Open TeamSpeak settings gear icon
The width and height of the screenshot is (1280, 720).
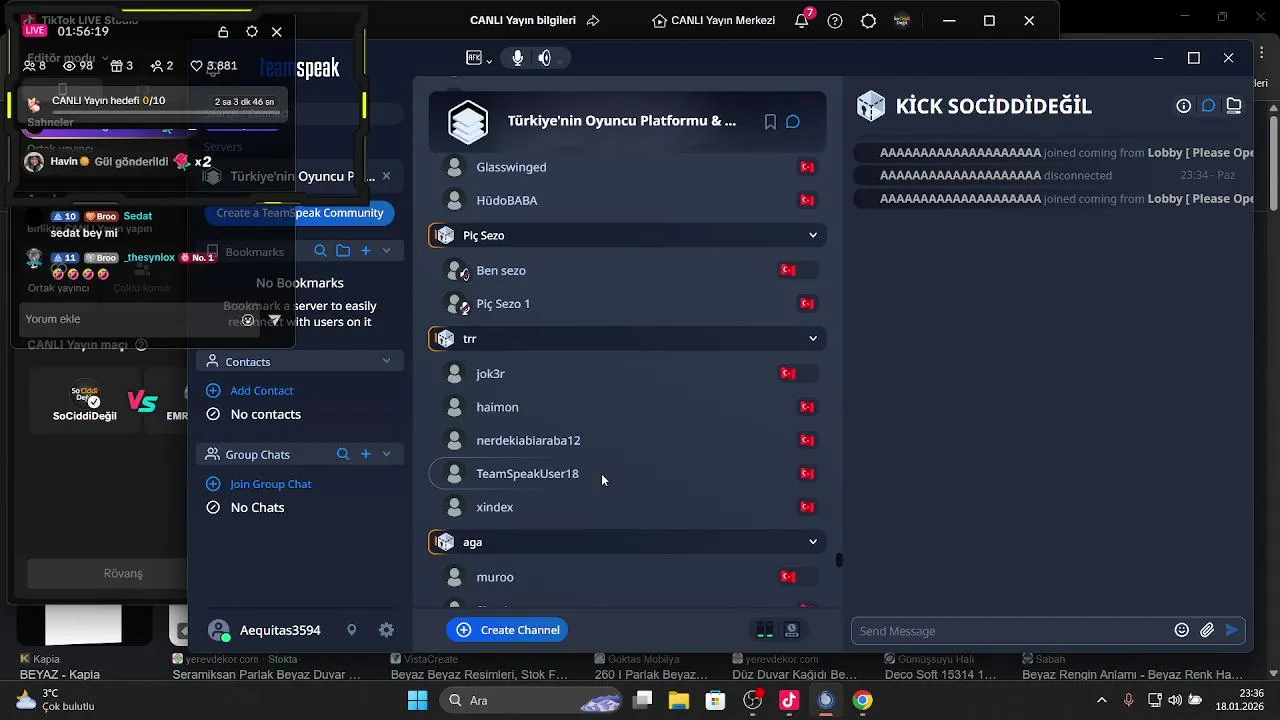tap(386, 630)
